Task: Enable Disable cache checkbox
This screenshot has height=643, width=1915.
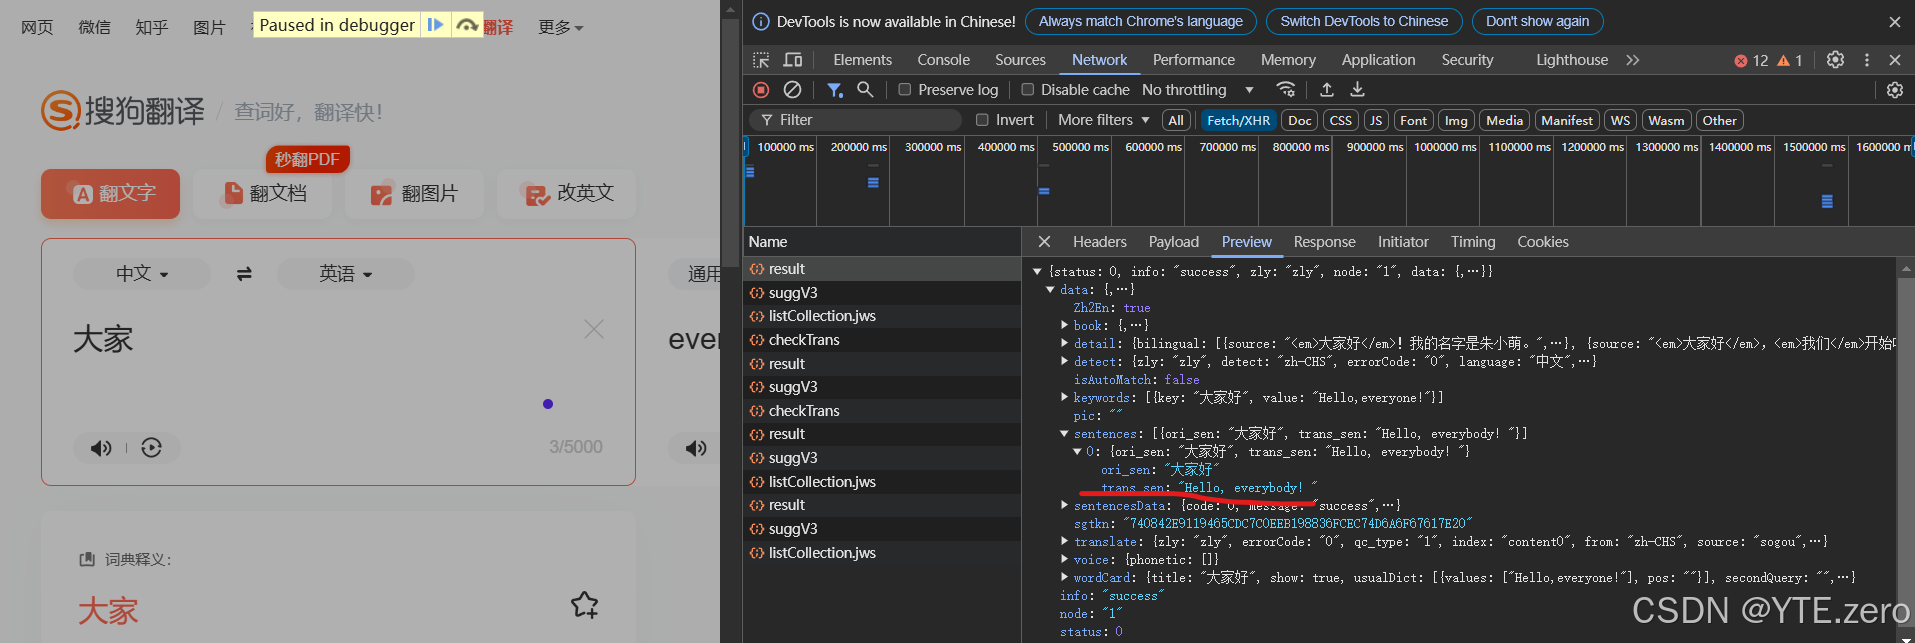Action: pyautogui.click(x=1027, y=90)
